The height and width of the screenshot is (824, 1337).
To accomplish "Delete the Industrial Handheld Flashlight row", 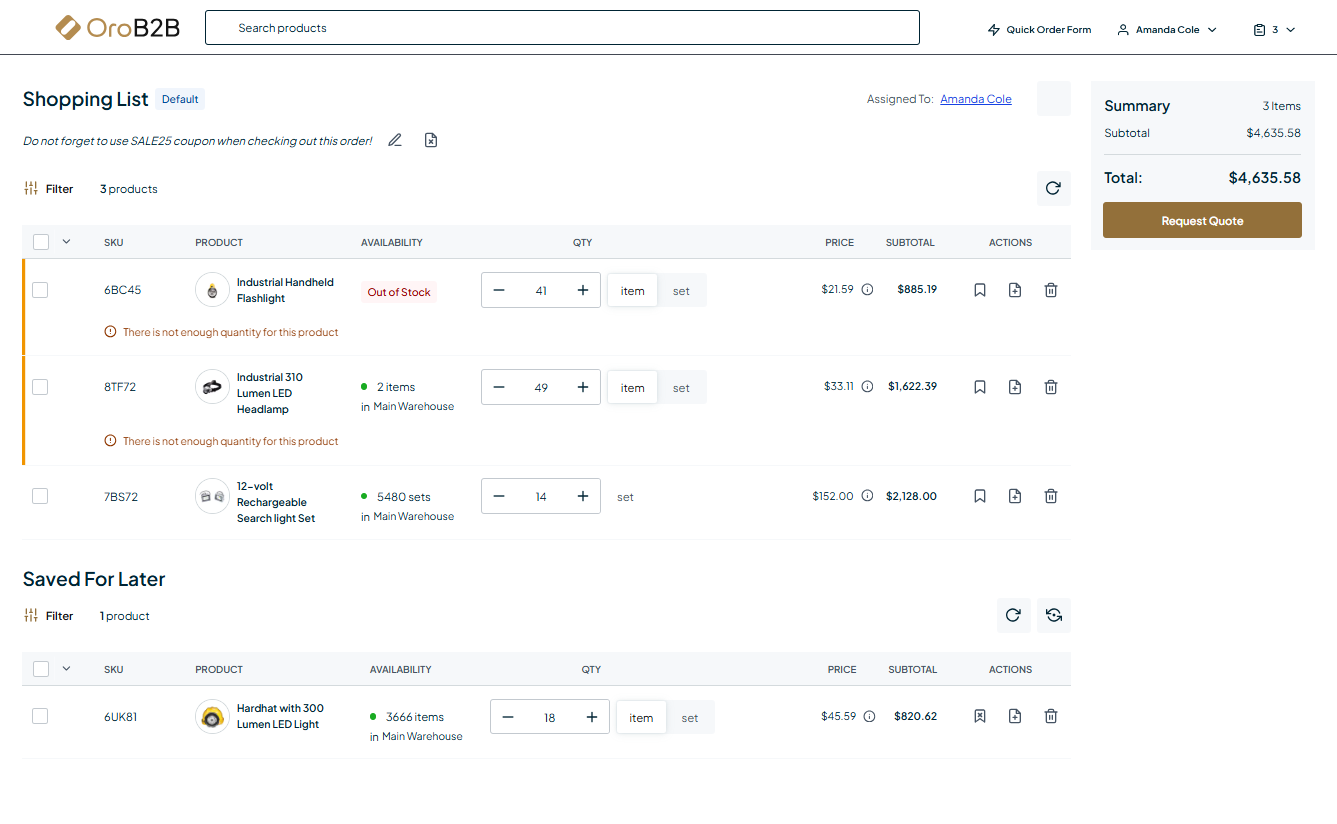I will [x=1051, y=290].
